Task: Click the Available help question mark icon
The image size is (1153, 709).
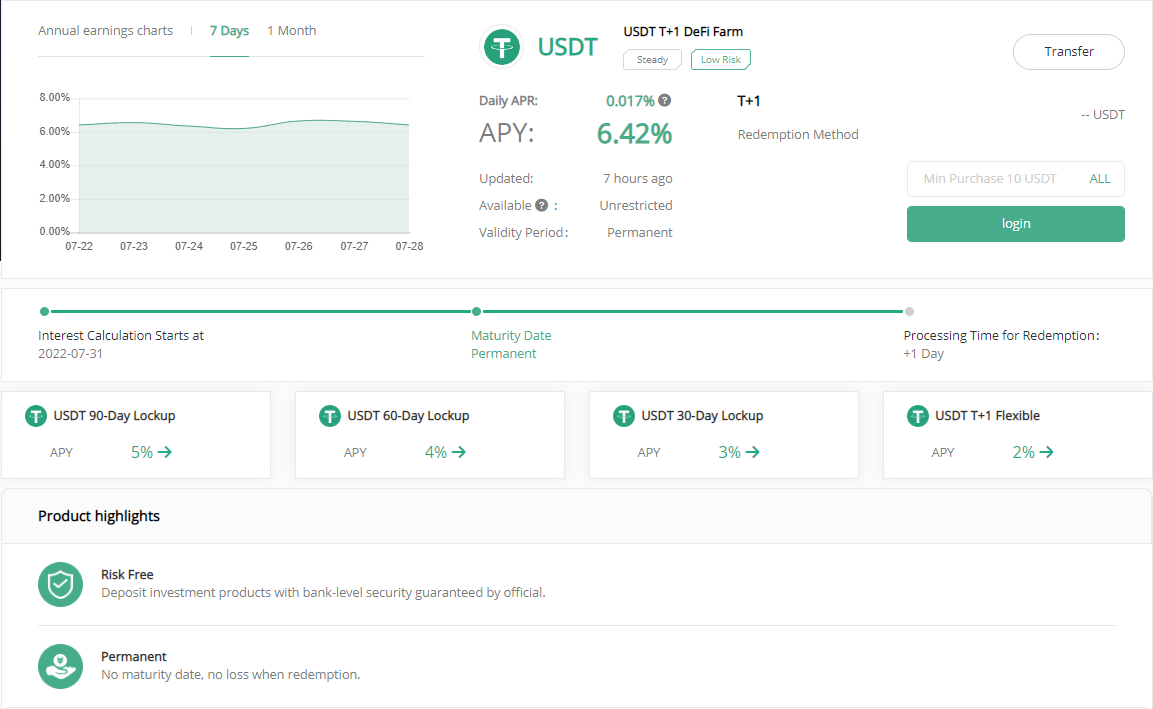Action: (541, 205)
